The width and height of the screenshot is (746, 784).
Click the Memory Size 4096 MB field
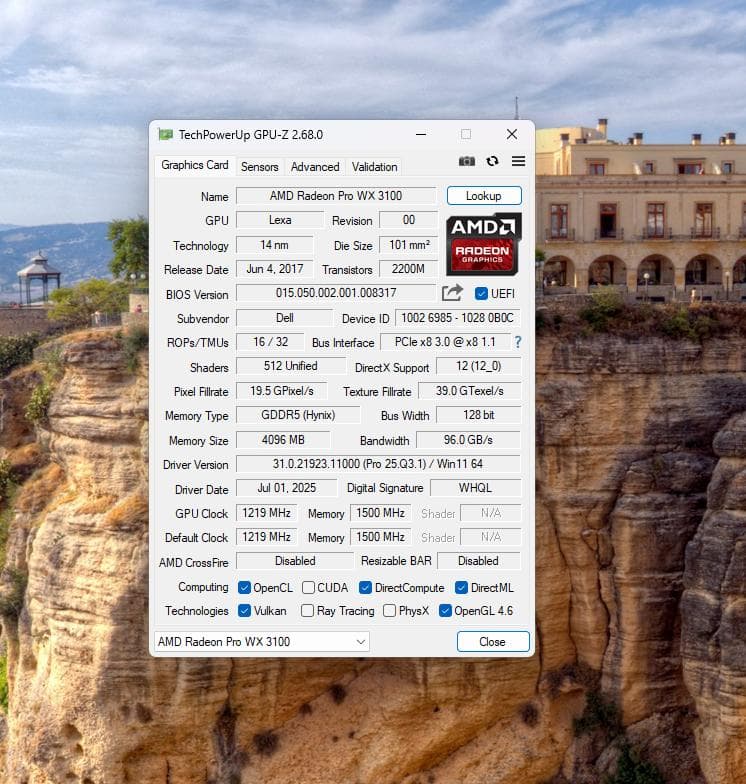tap(283, 440)
